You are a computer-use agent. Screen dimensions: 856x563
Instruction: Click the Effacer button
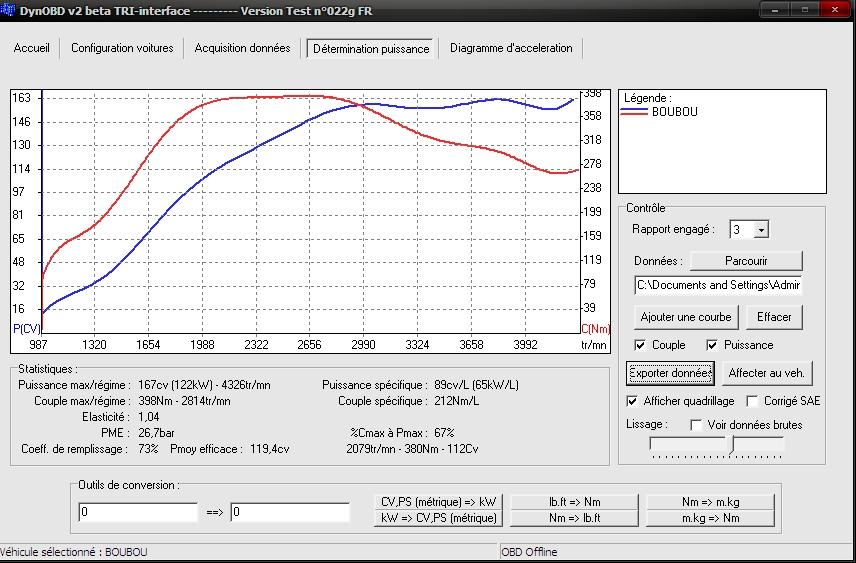coord(774,317)
